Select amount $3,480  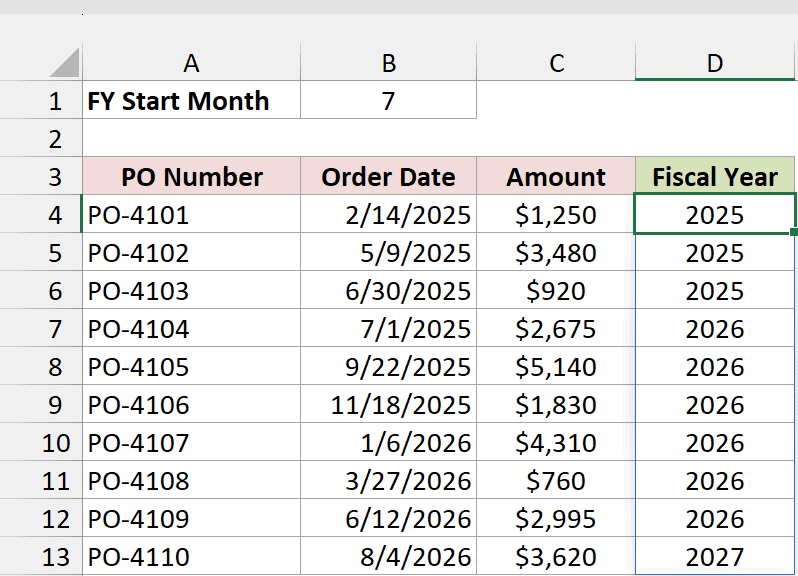click(x=556, y=252)
